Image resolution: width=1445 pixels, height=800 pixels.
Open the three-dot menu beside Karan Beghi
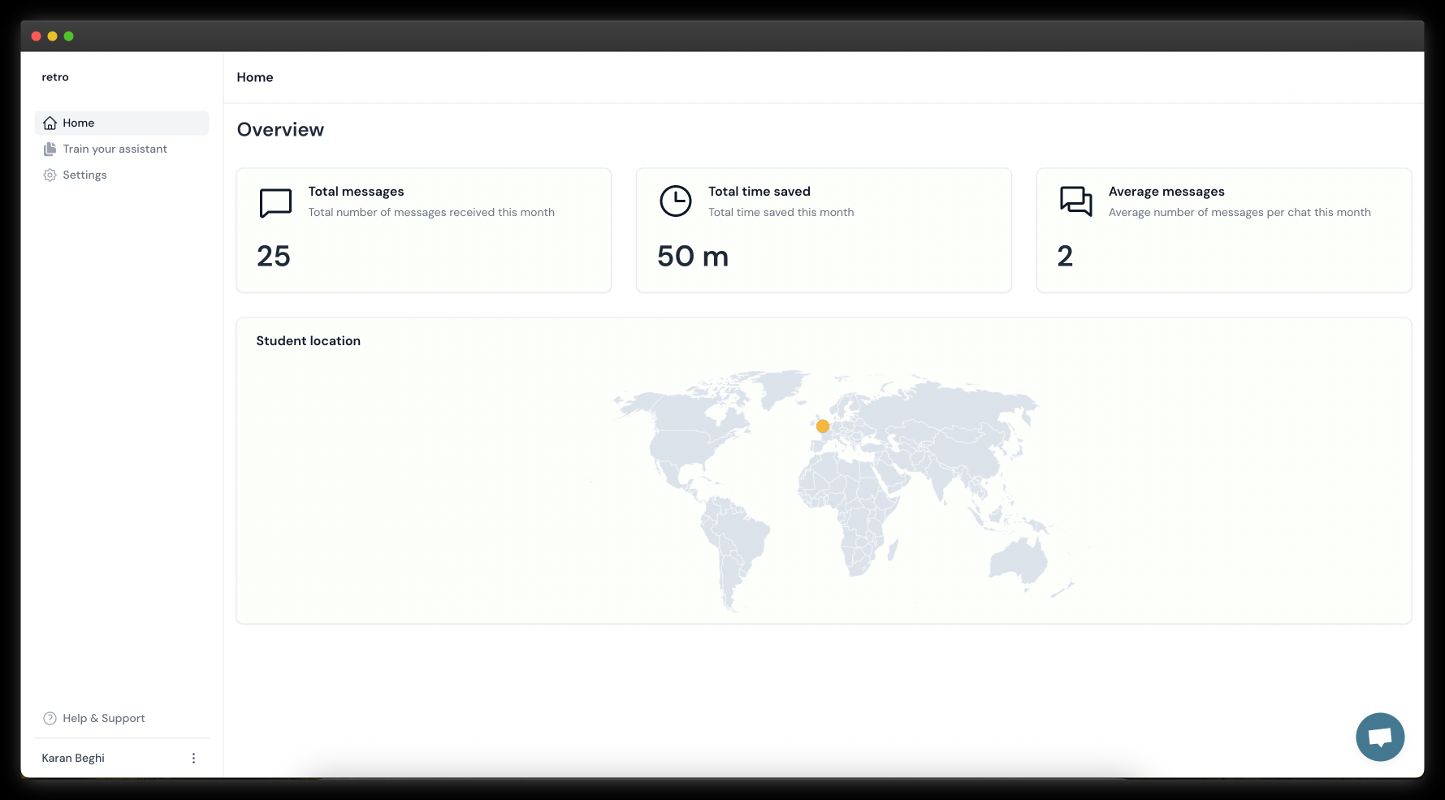194,758
